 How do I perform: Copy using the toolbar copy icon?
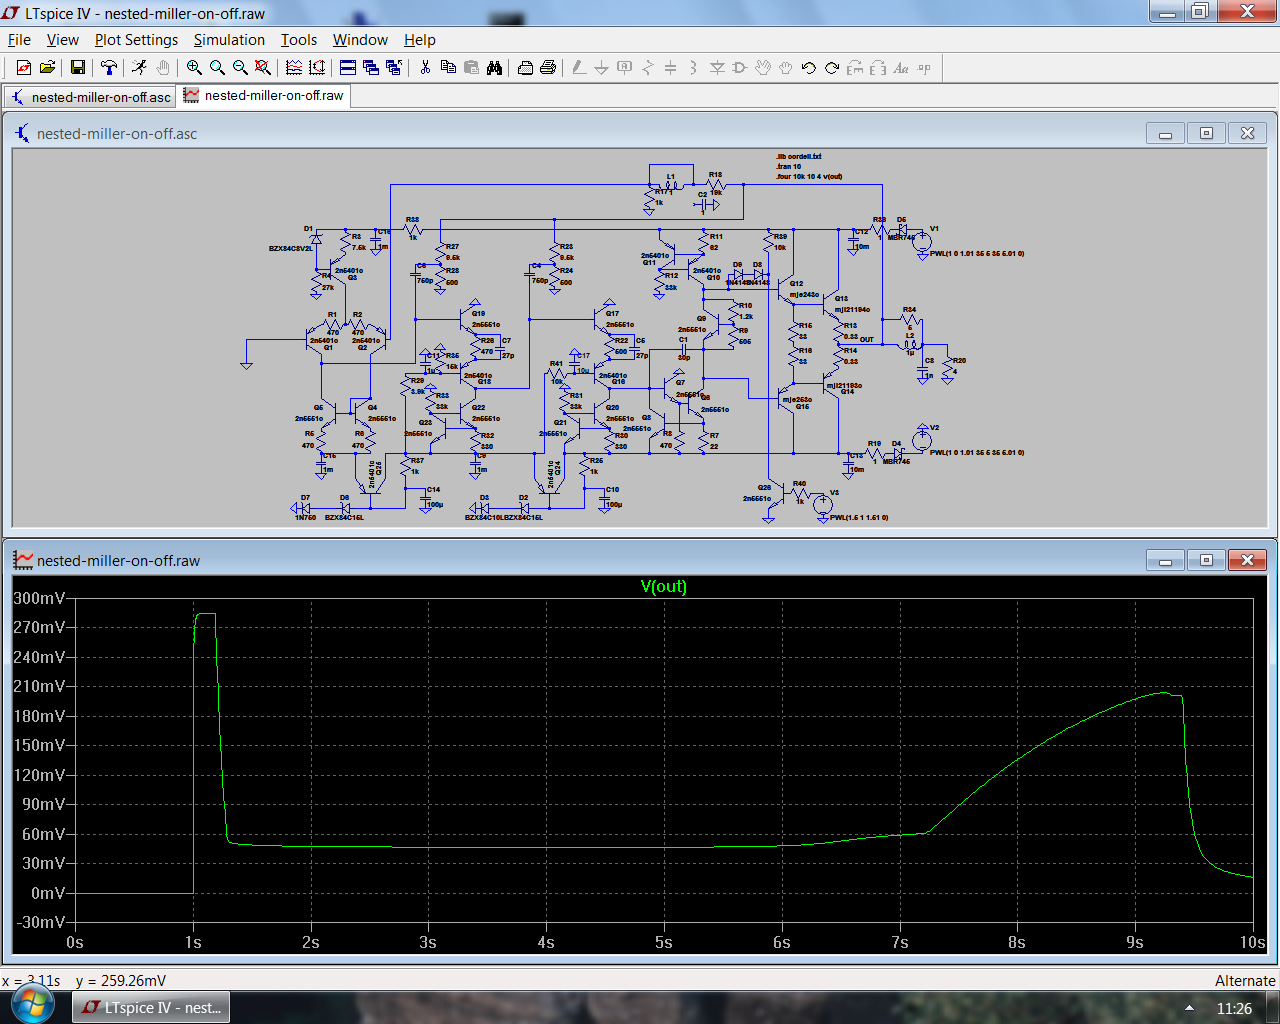448,68
